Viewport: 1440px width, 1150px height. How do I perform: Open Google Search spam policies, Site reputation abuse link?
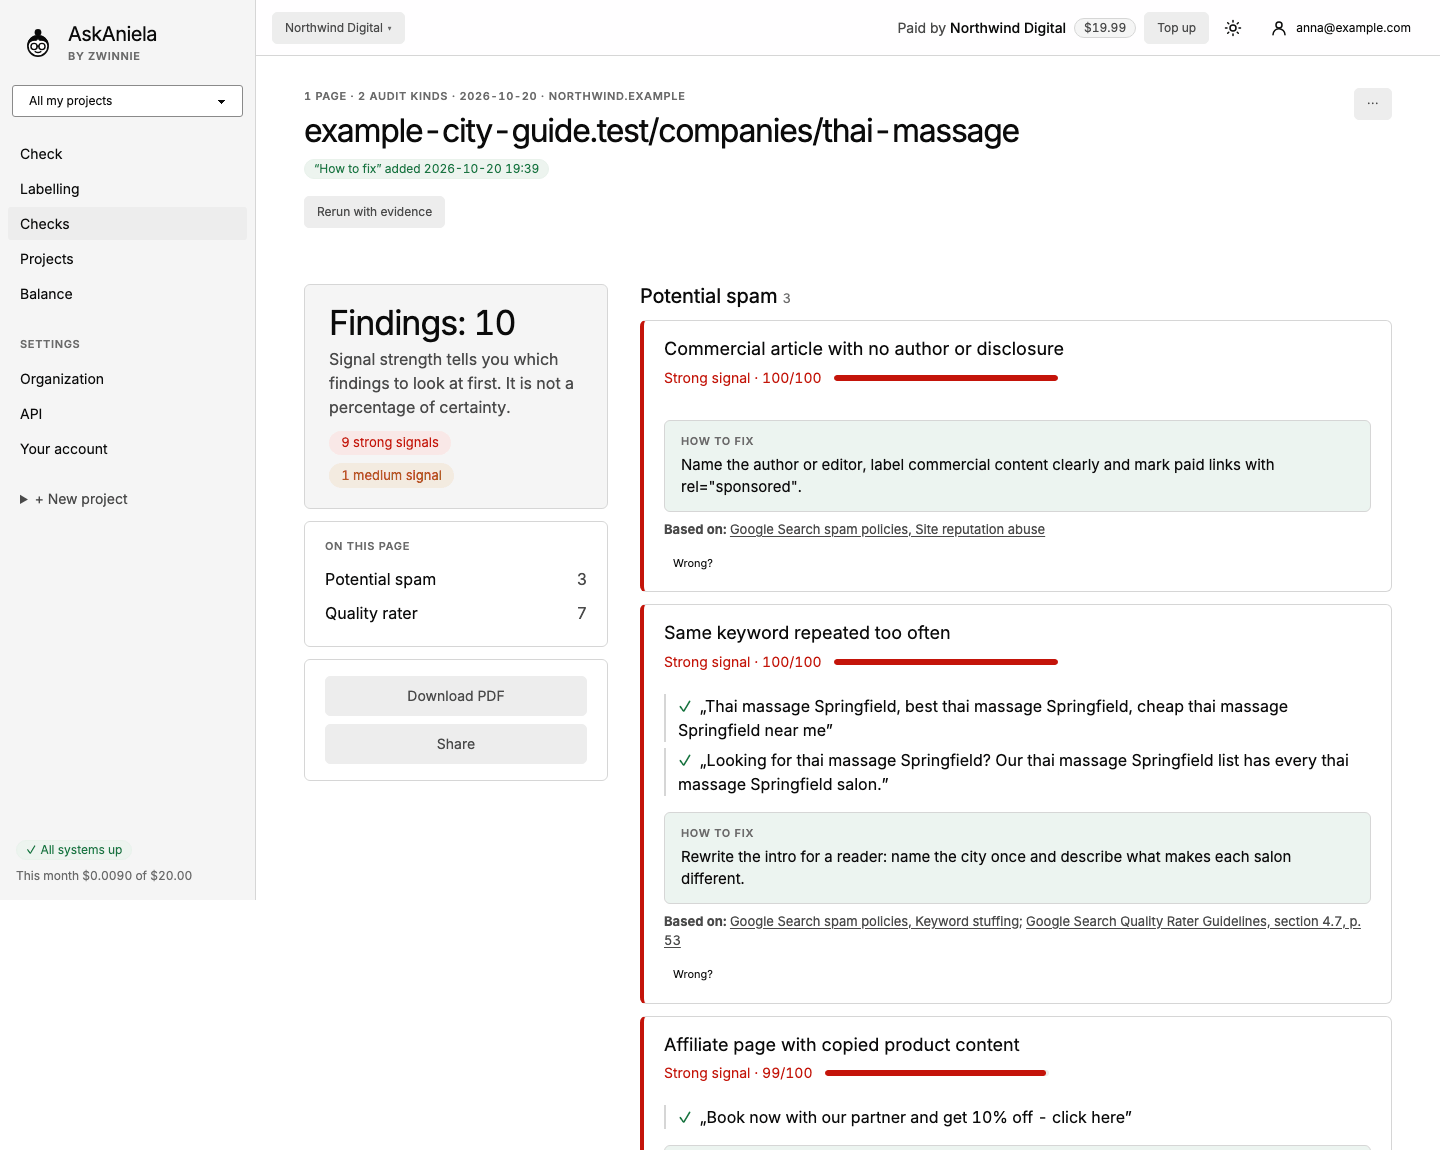(x=887, y=530)
